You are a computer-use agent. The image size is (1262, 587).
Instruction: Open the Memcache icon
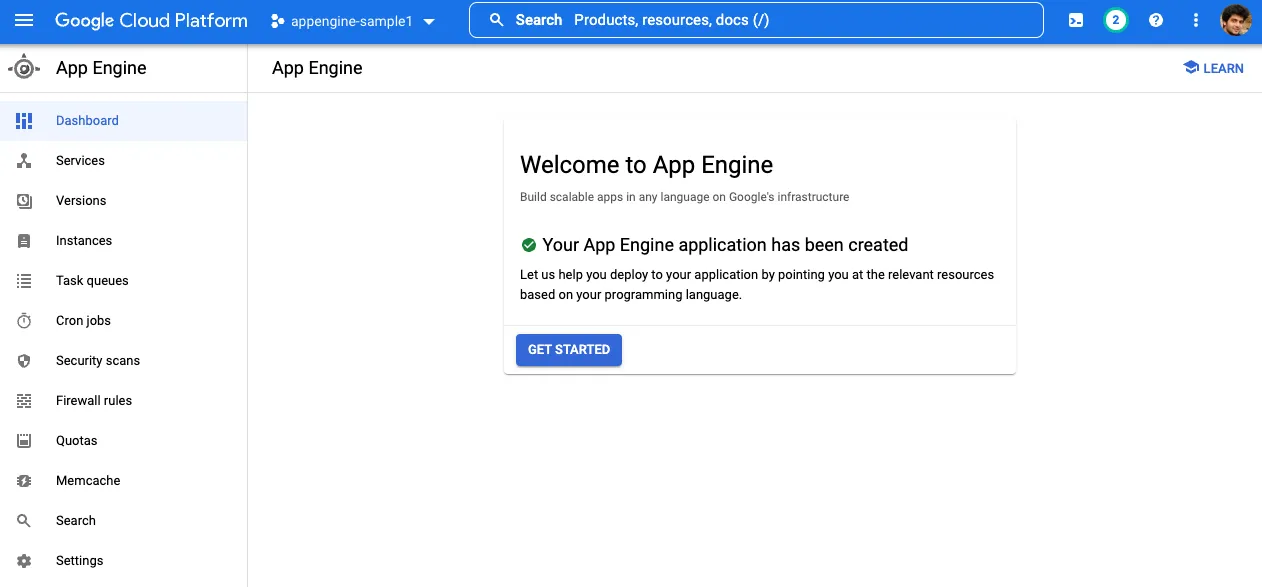point(23,480)
